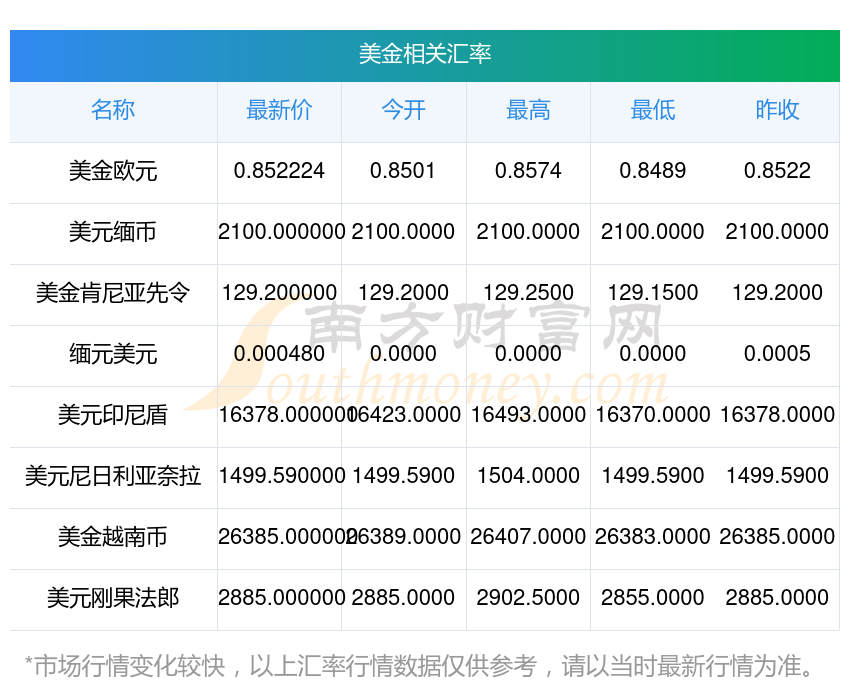The width and height of the screenshot is (850, 698).
Task: Click the 0.8574 high value
Action: (x=528, y=171)
